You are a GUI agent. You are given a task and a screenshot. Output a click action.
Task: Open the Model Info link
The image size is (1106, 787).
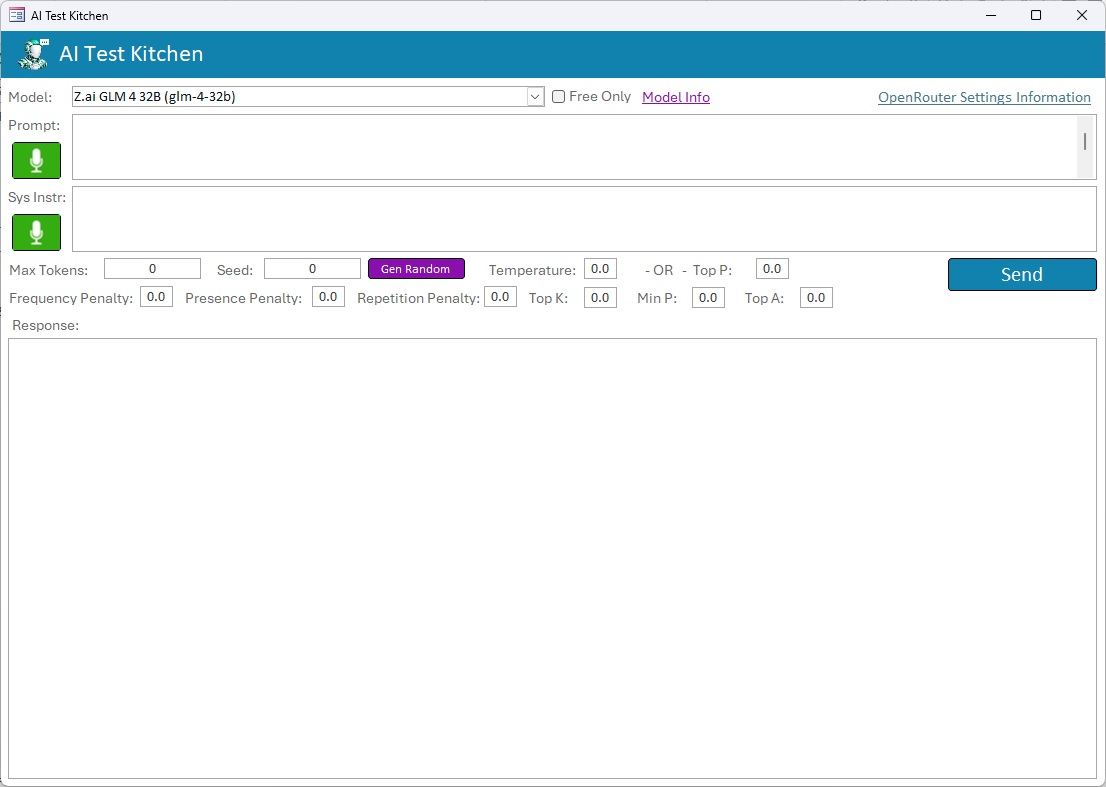[x=675, y=97]
